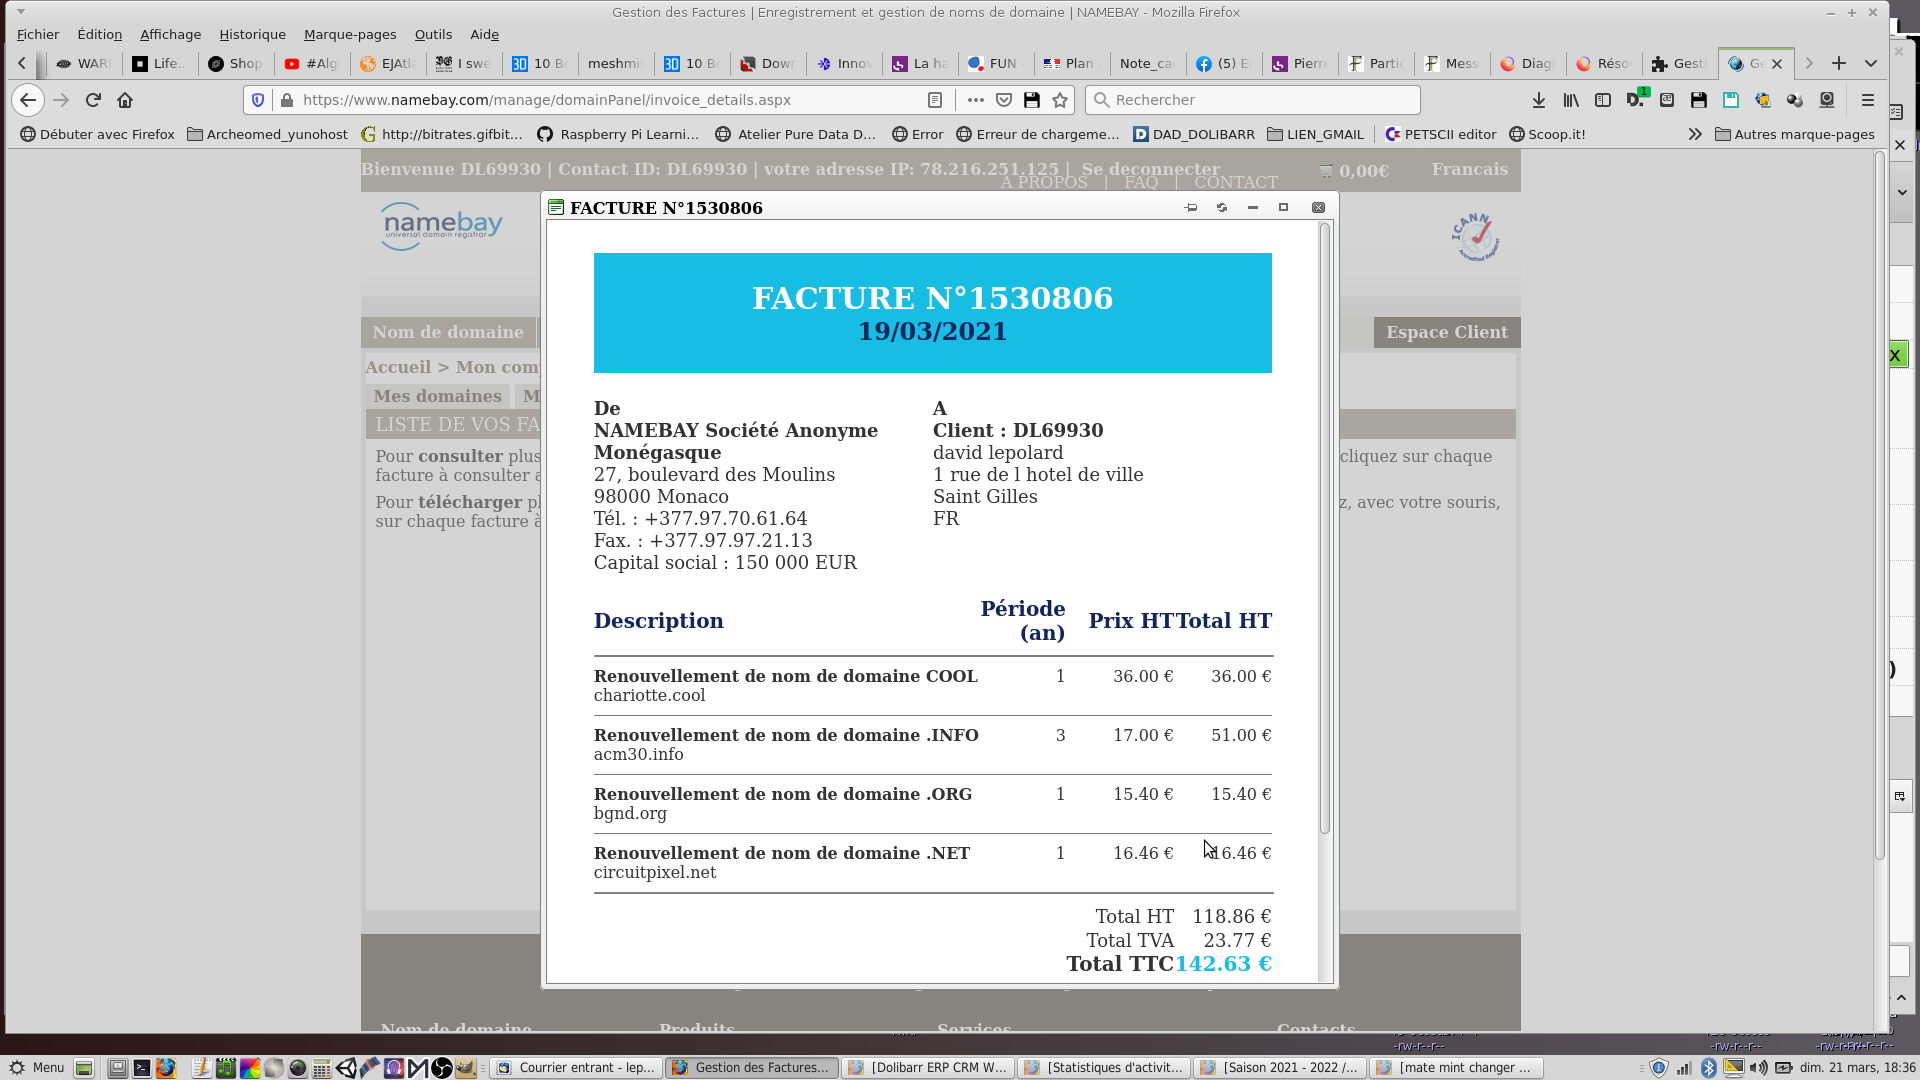
Task: Open Firefox hamburger application menu
Action: [1867, 100]
